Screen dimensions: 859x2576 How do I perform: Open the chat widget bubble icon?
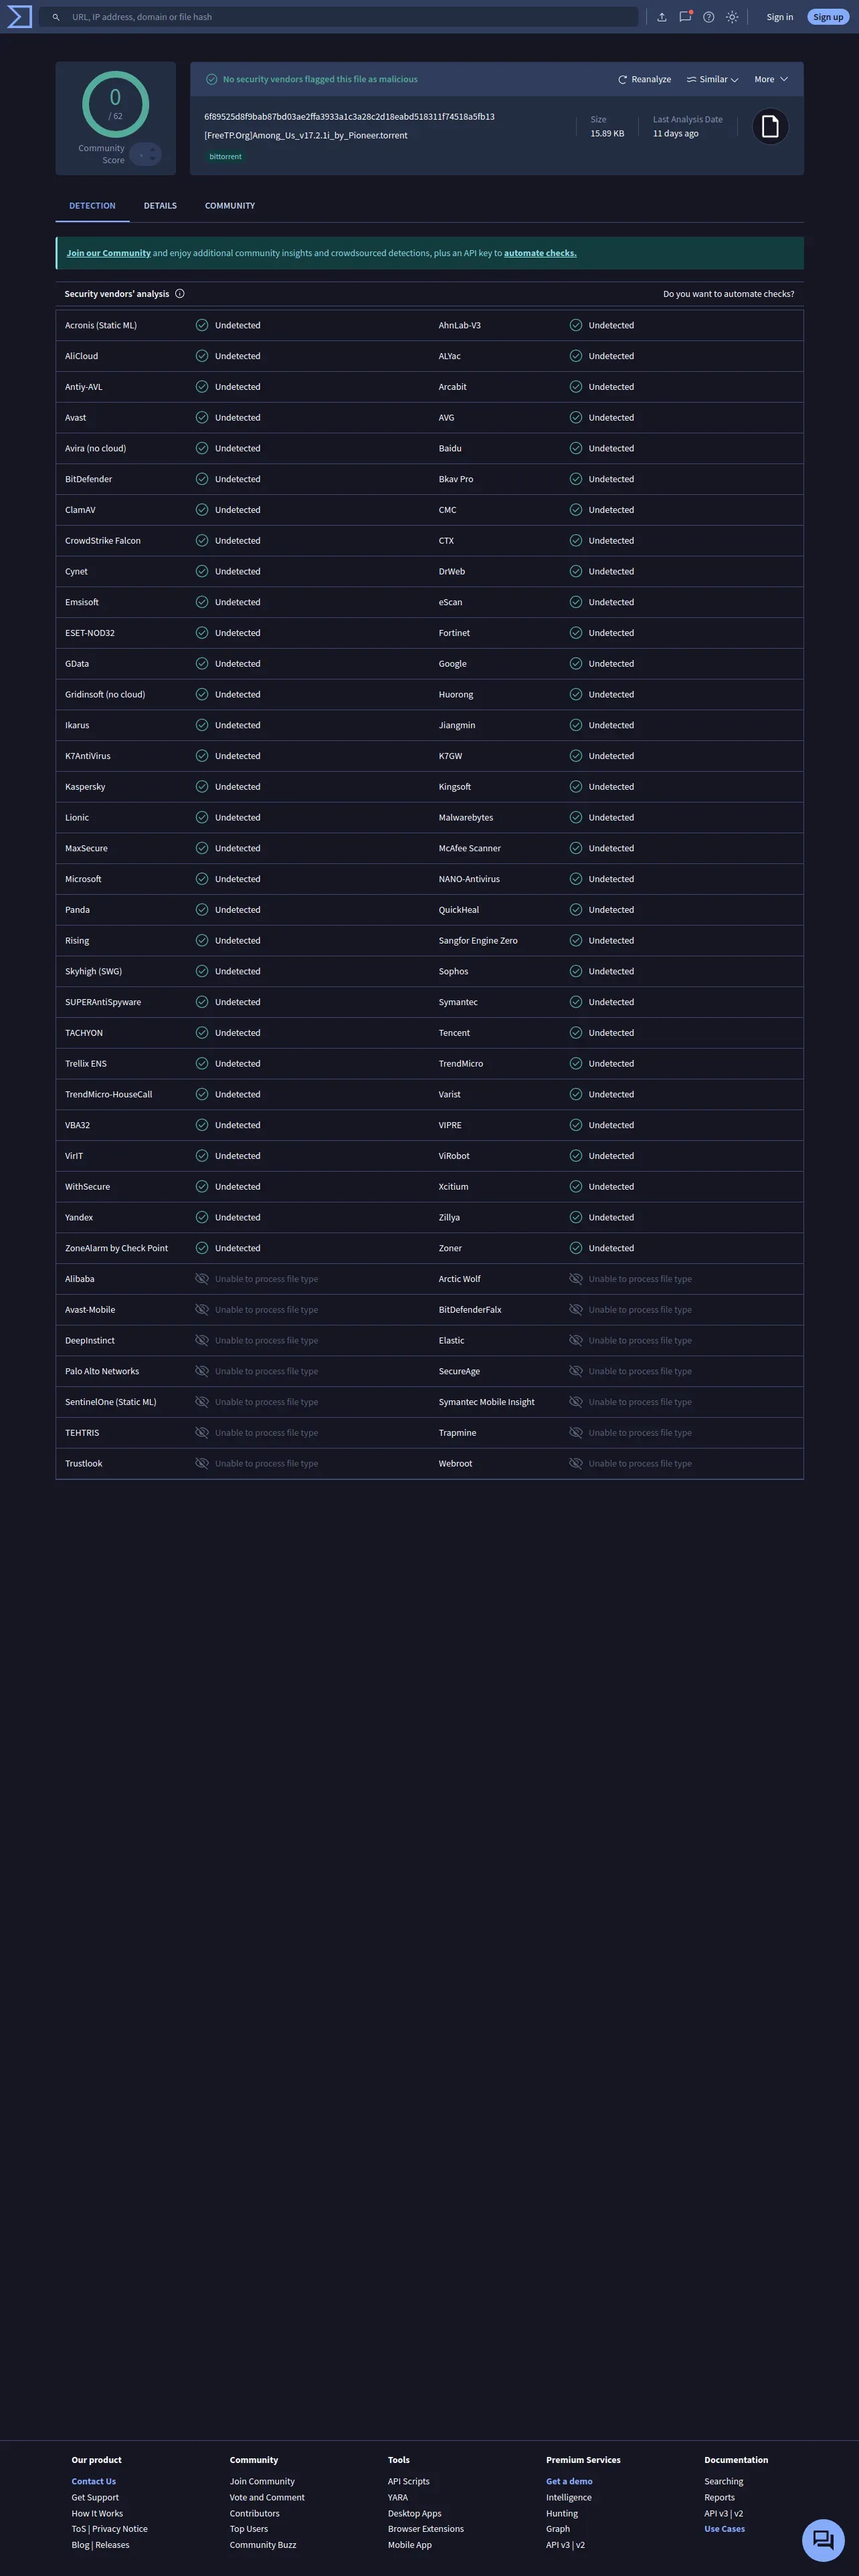[823, 2539]
